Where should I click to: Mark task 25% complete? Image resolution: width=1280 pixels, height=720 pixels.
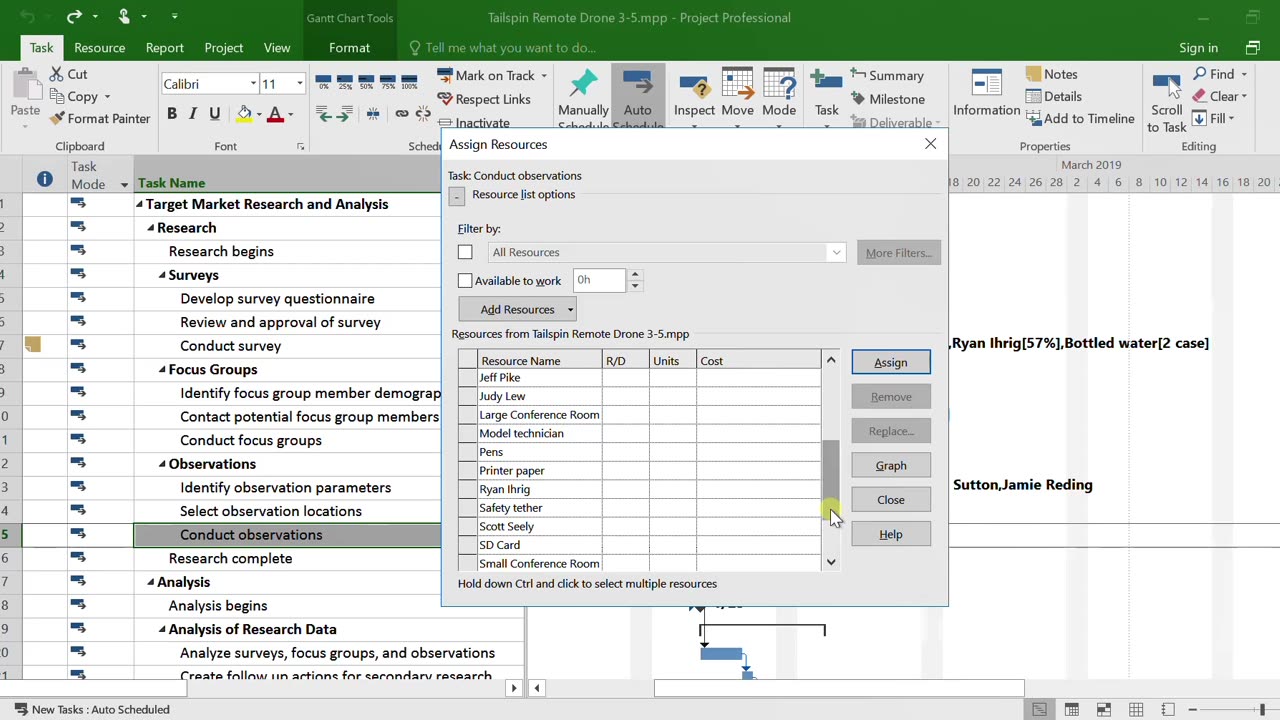[345, 83]
